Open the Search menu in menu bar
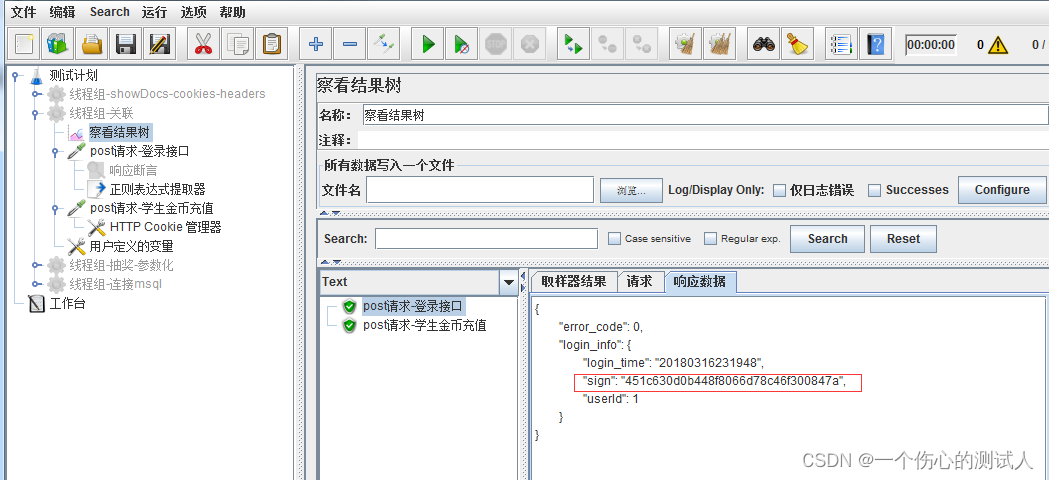Screen dimensions: 1049x480 click(110, 12)
